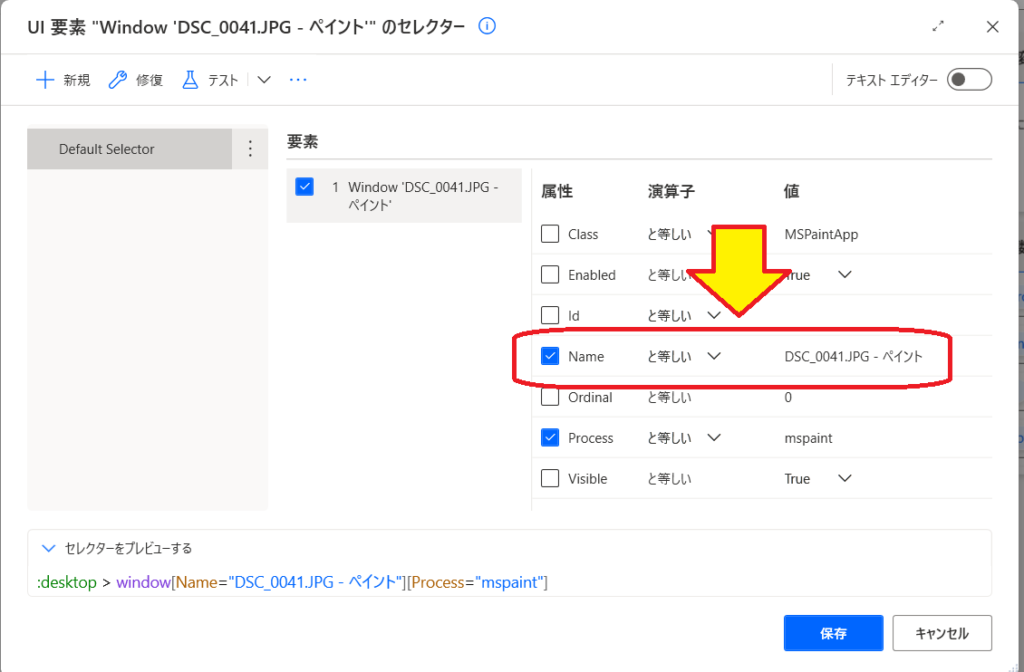Screen dimensions: 1024x672
Task: Click the キャンセル button
Action: click(942, 633)
